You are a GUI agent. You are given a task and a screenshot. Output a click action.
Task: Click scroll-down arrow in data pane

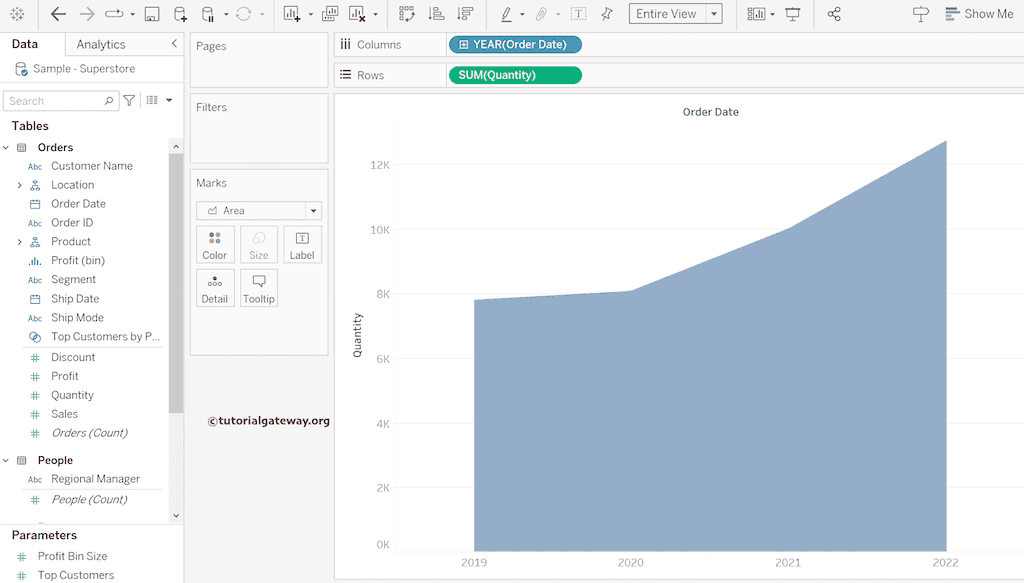(176, 516)
